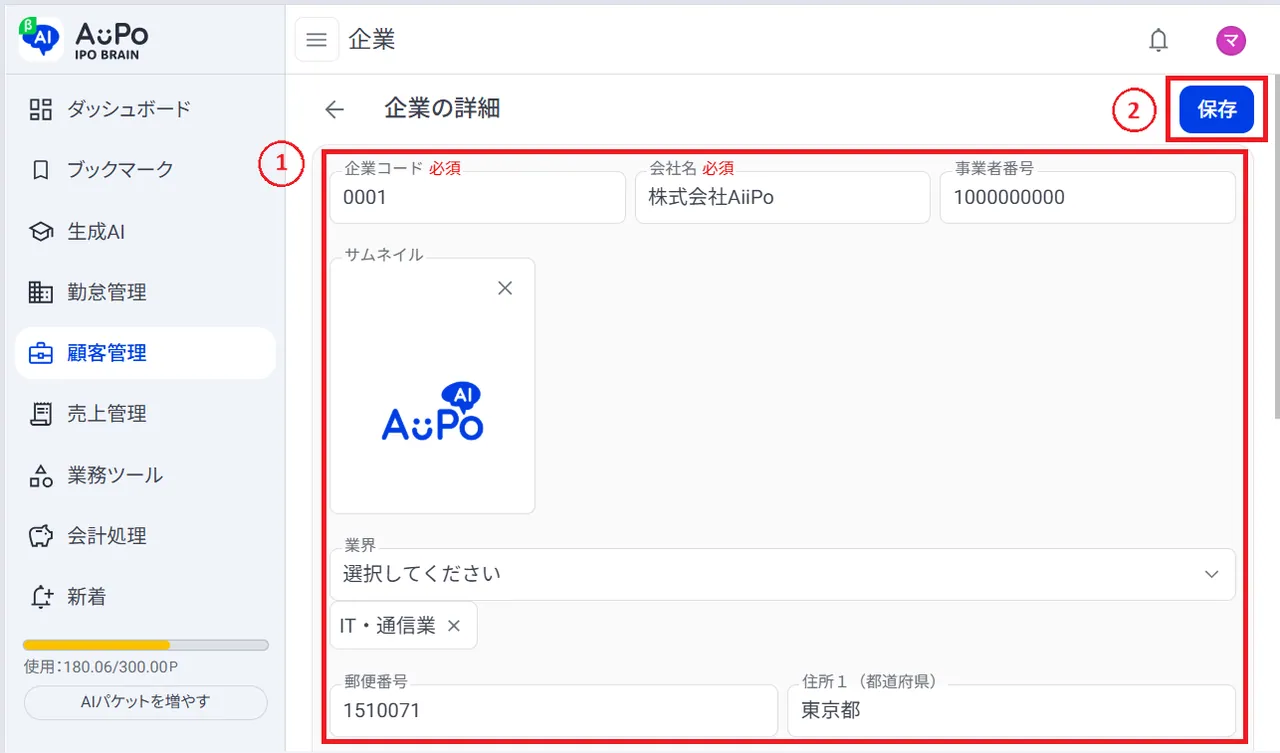This screenshot has width=1280, height=753.
Task: Expand the 業界 dropdown
Action: (x=783, y=574)
